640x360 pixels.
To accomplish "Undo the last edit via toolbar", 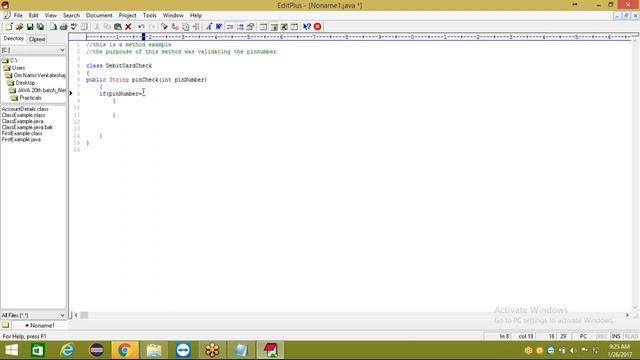I will pos(141,27).
